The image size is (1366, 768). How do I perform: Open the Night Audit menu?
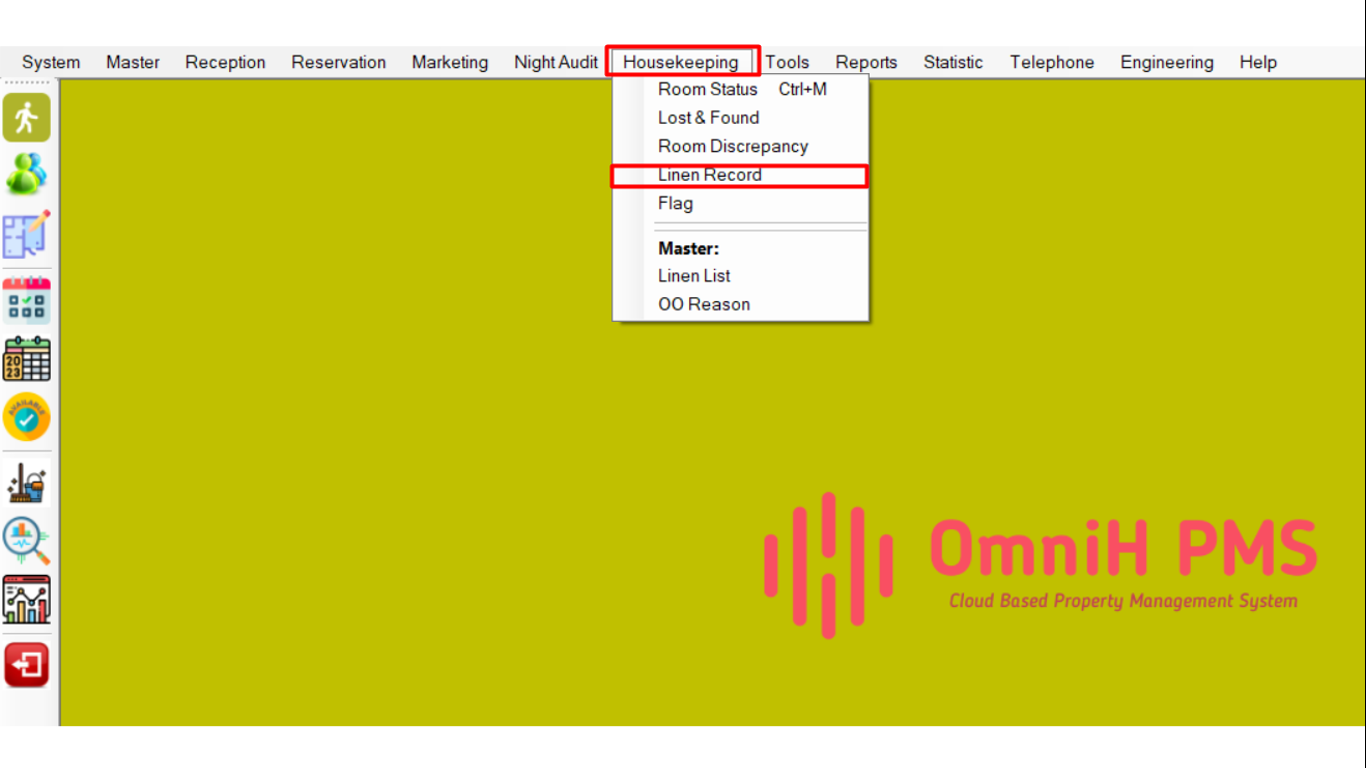click(556, 62)
